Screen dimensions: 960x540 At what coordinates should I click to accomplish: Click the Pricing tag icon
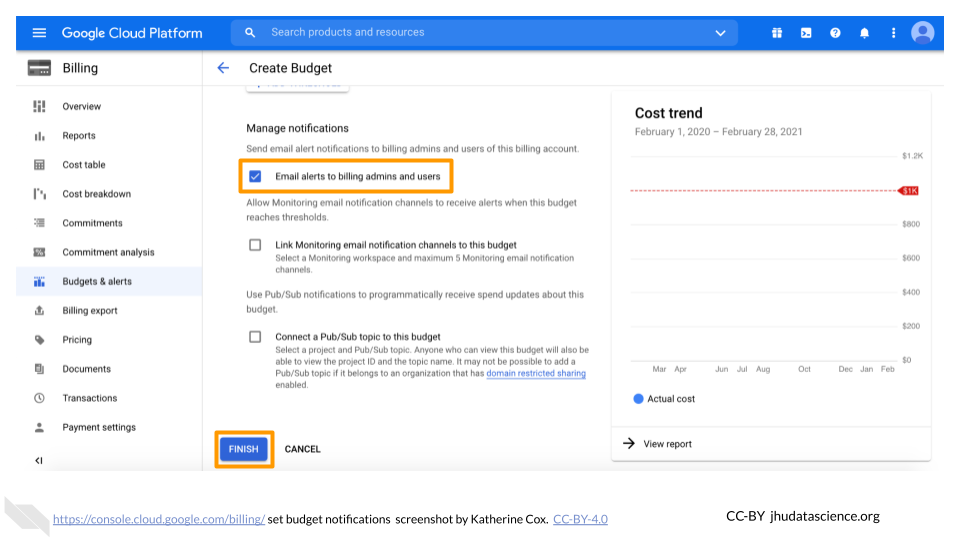click(x=39, y=340)
